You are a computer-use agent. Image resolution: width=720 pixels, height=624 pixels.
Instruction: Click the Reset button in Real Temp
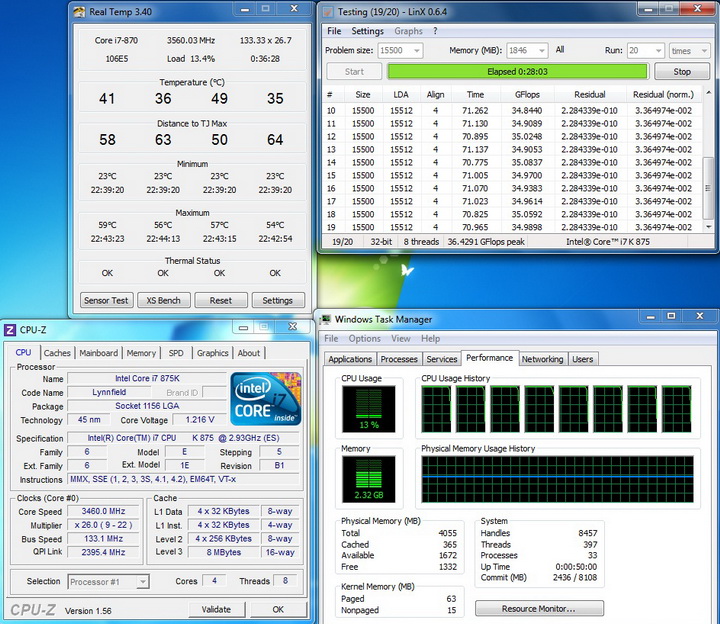click(221, 300)
